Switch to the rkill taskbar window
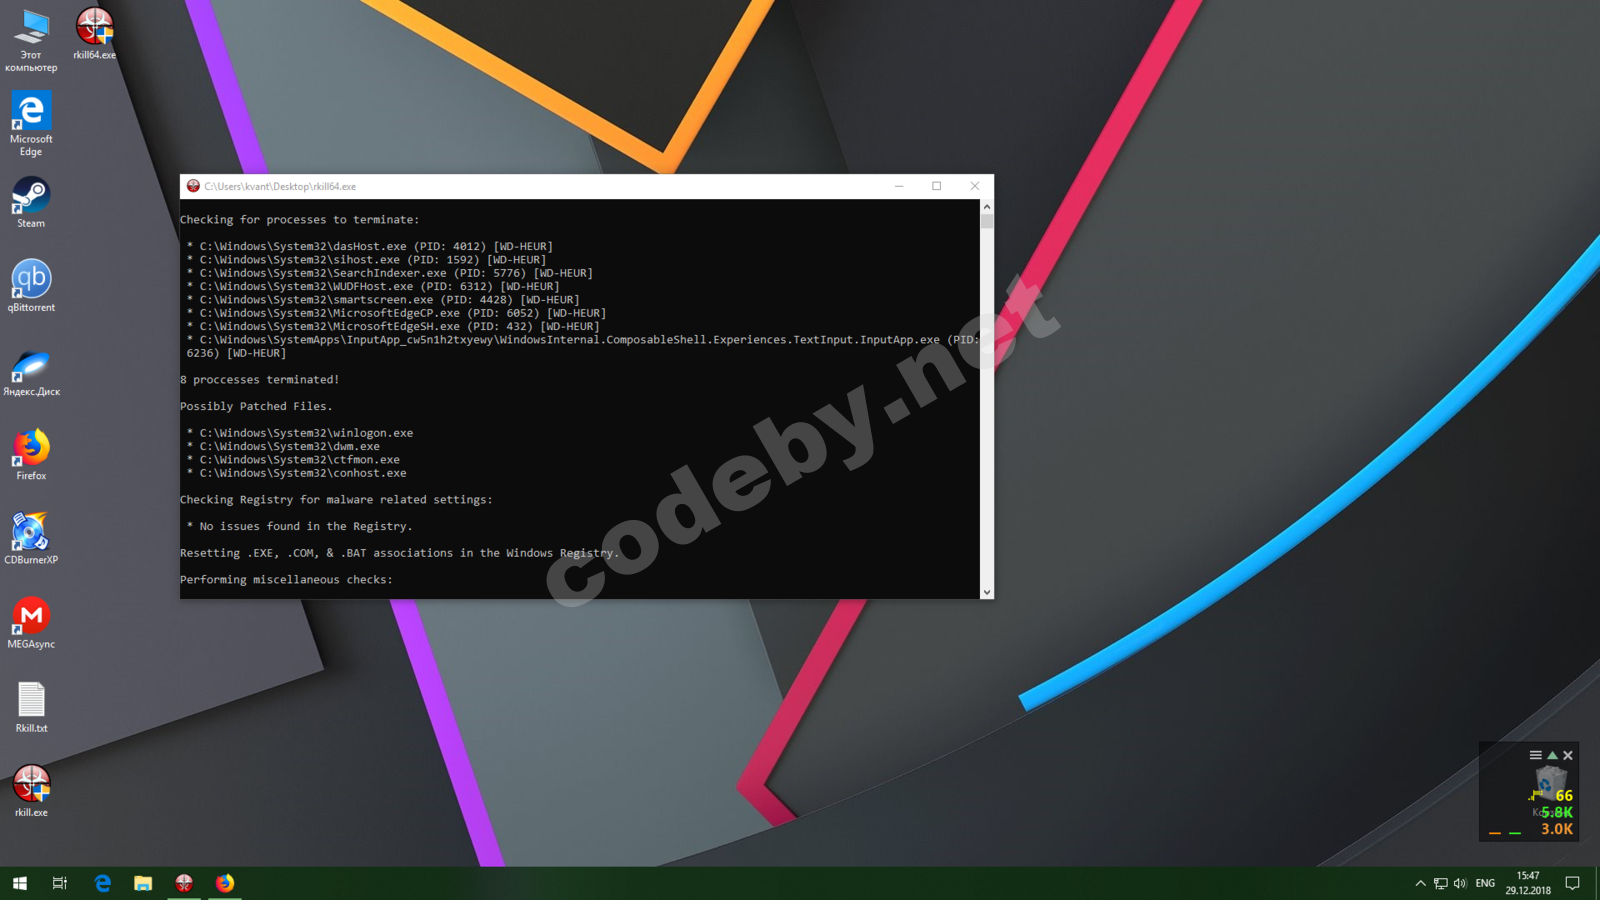Image resolution: width=1600 pixels, height=900 pixels. click(x=184, y=883)
